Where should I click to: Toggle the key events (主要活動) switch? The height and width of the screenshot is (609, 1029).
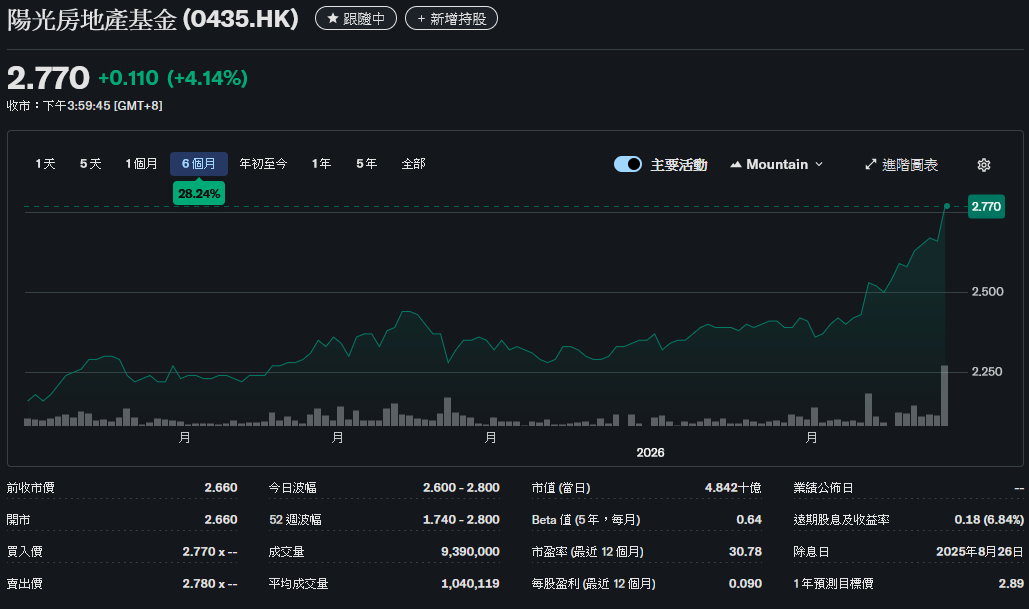tap(628, 165)
